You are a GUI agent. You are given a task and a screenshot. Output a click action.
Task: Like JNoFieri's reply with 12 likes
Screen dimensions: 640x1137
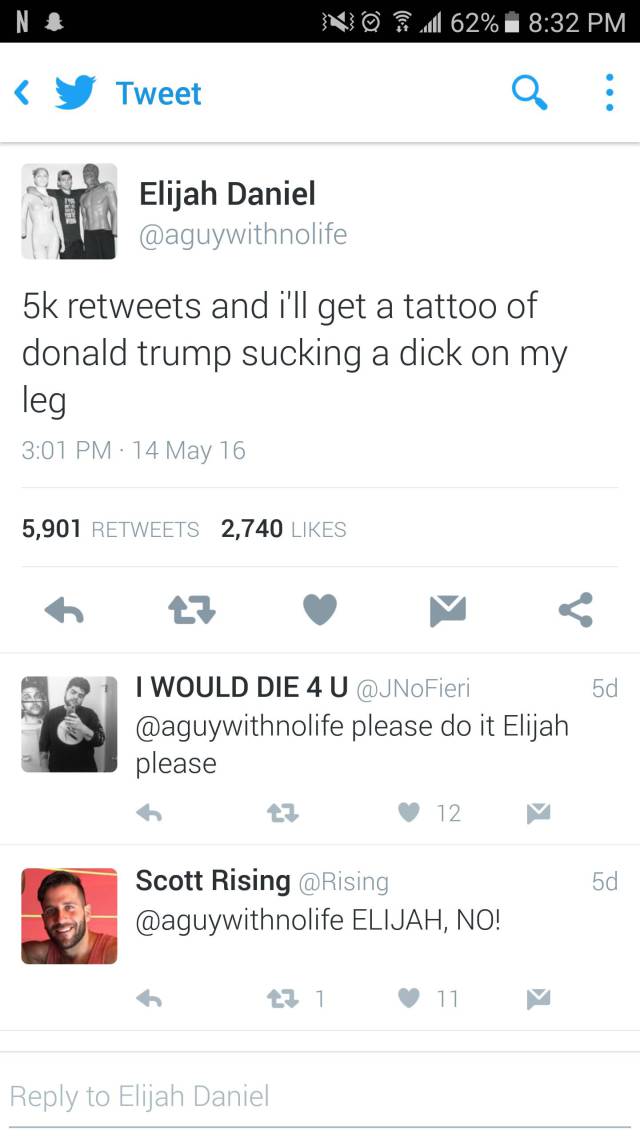[x=429, y=813]
